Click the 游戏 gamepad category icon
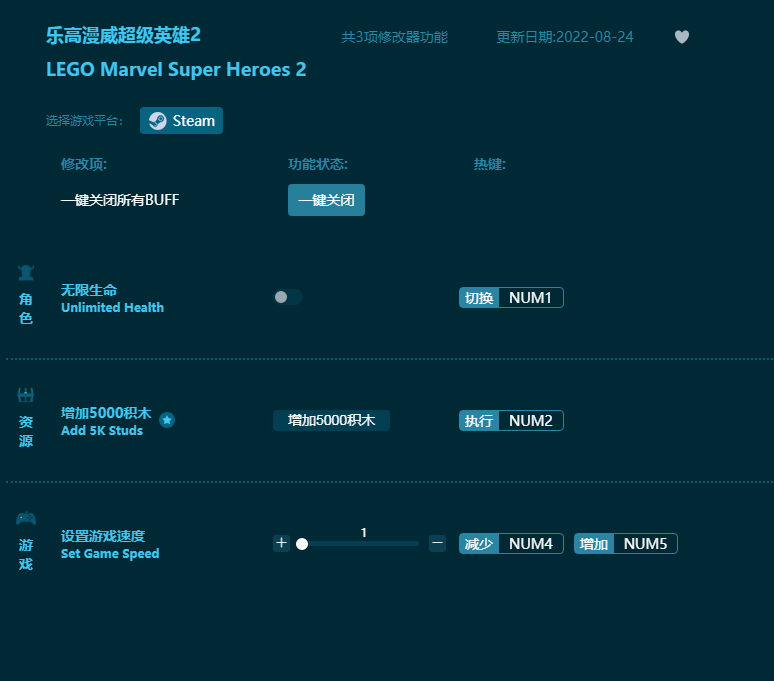The width and height of the screenshot is (774, 681). pyautogui.click(x=26, y=518)
